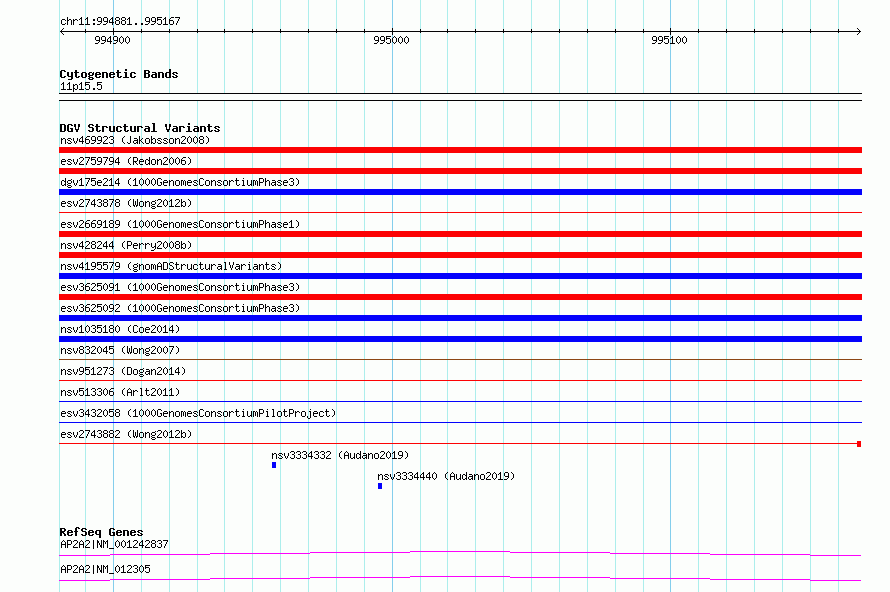
Task: Open esv3432058 (1000GenomesConsortiumPilotProject) label
Action: (x=198, y=413)
